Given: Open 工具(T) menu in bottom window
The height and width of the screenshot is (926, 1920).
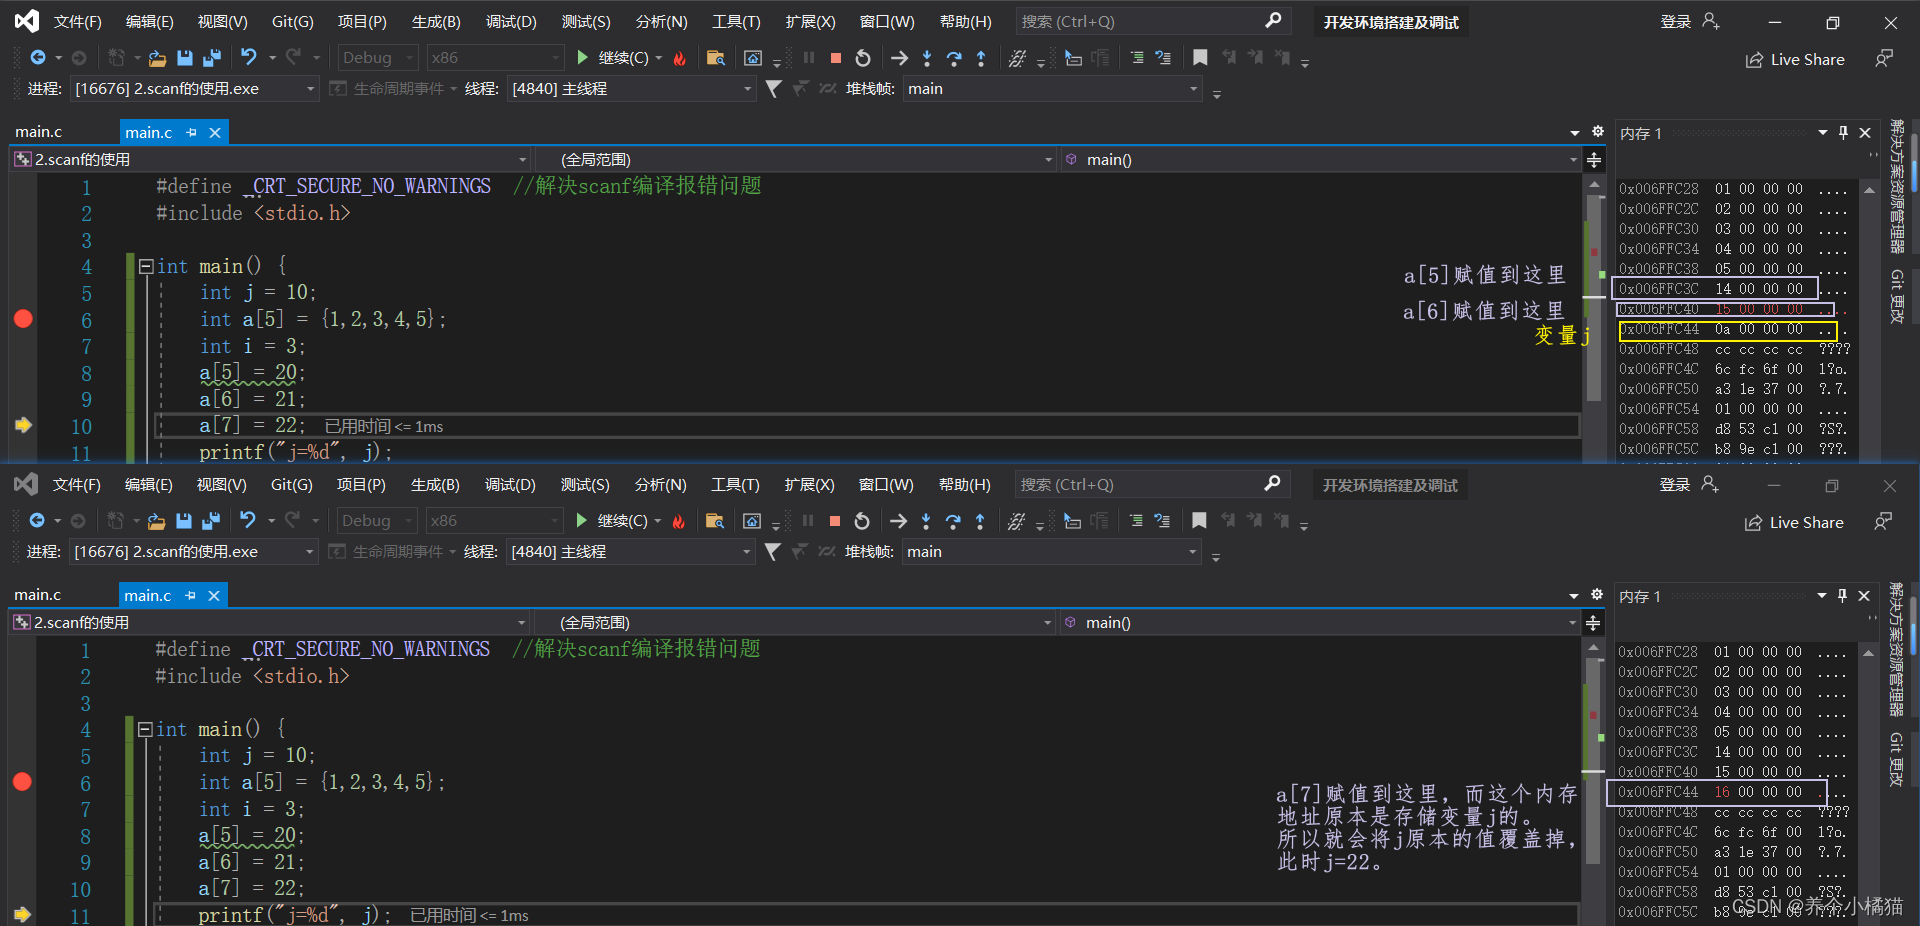Looking at the screenshot, I should point(735,484).
